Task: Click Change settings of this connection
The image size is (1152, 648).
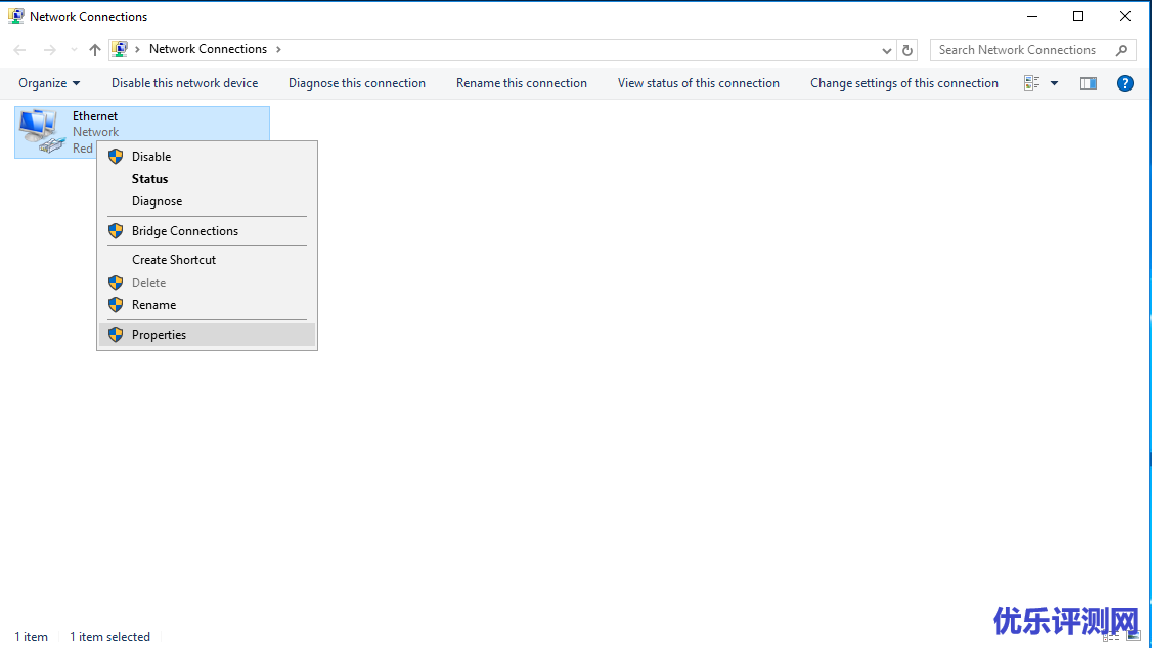Action: click(x=904, y=83)
